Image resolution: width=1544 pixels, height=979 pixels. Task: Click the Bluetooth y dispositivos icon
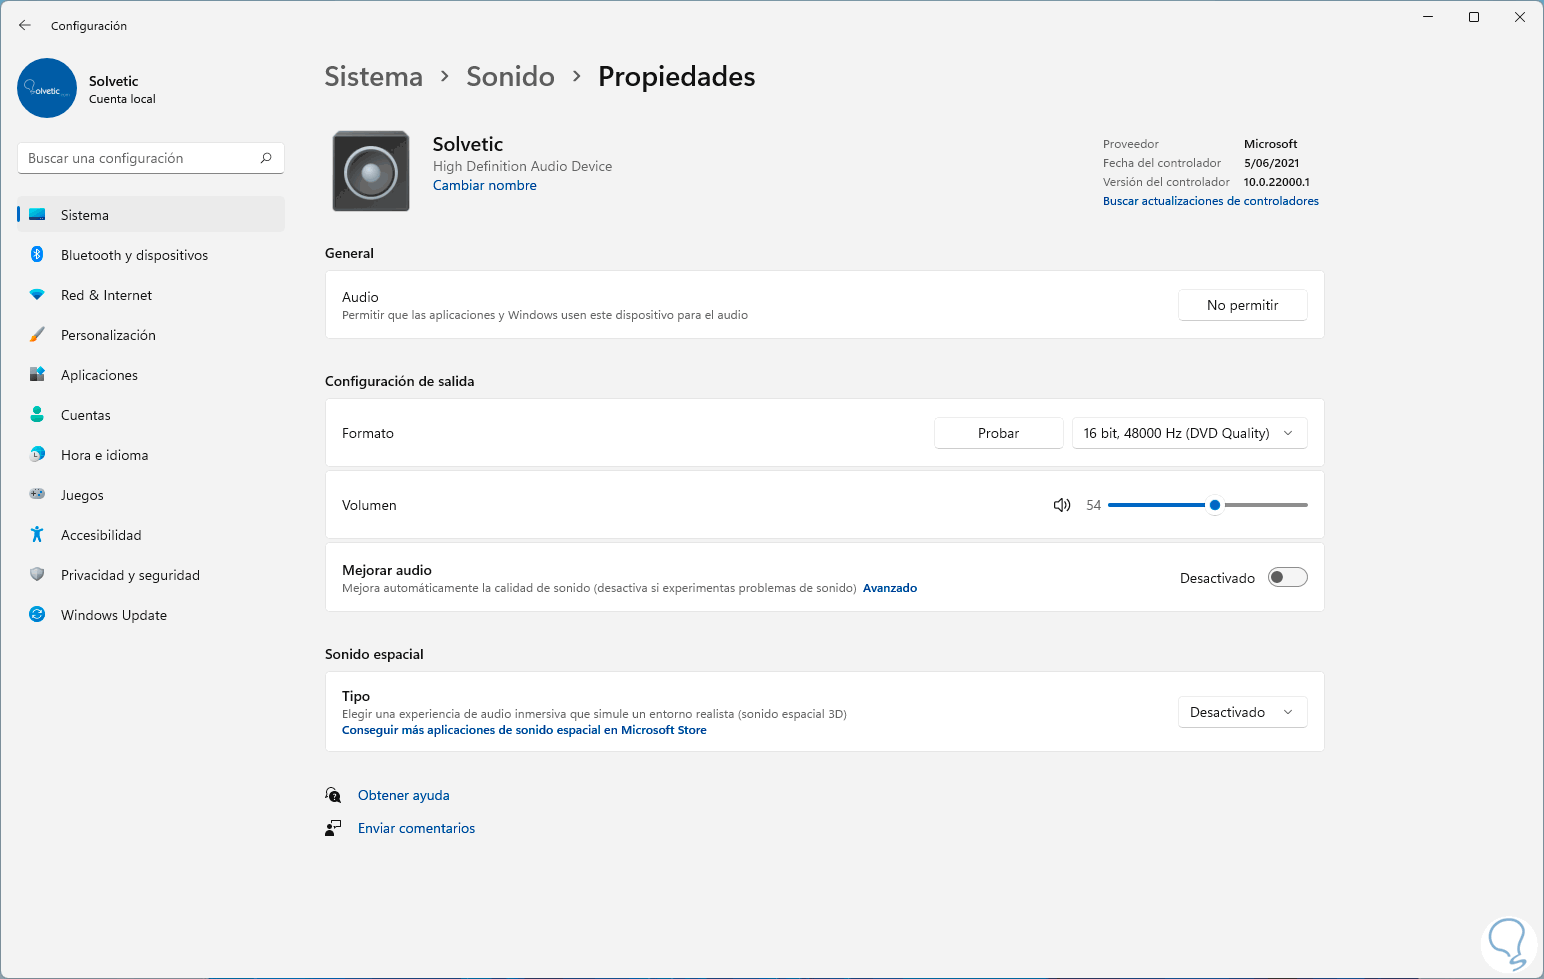coord(37,255)
